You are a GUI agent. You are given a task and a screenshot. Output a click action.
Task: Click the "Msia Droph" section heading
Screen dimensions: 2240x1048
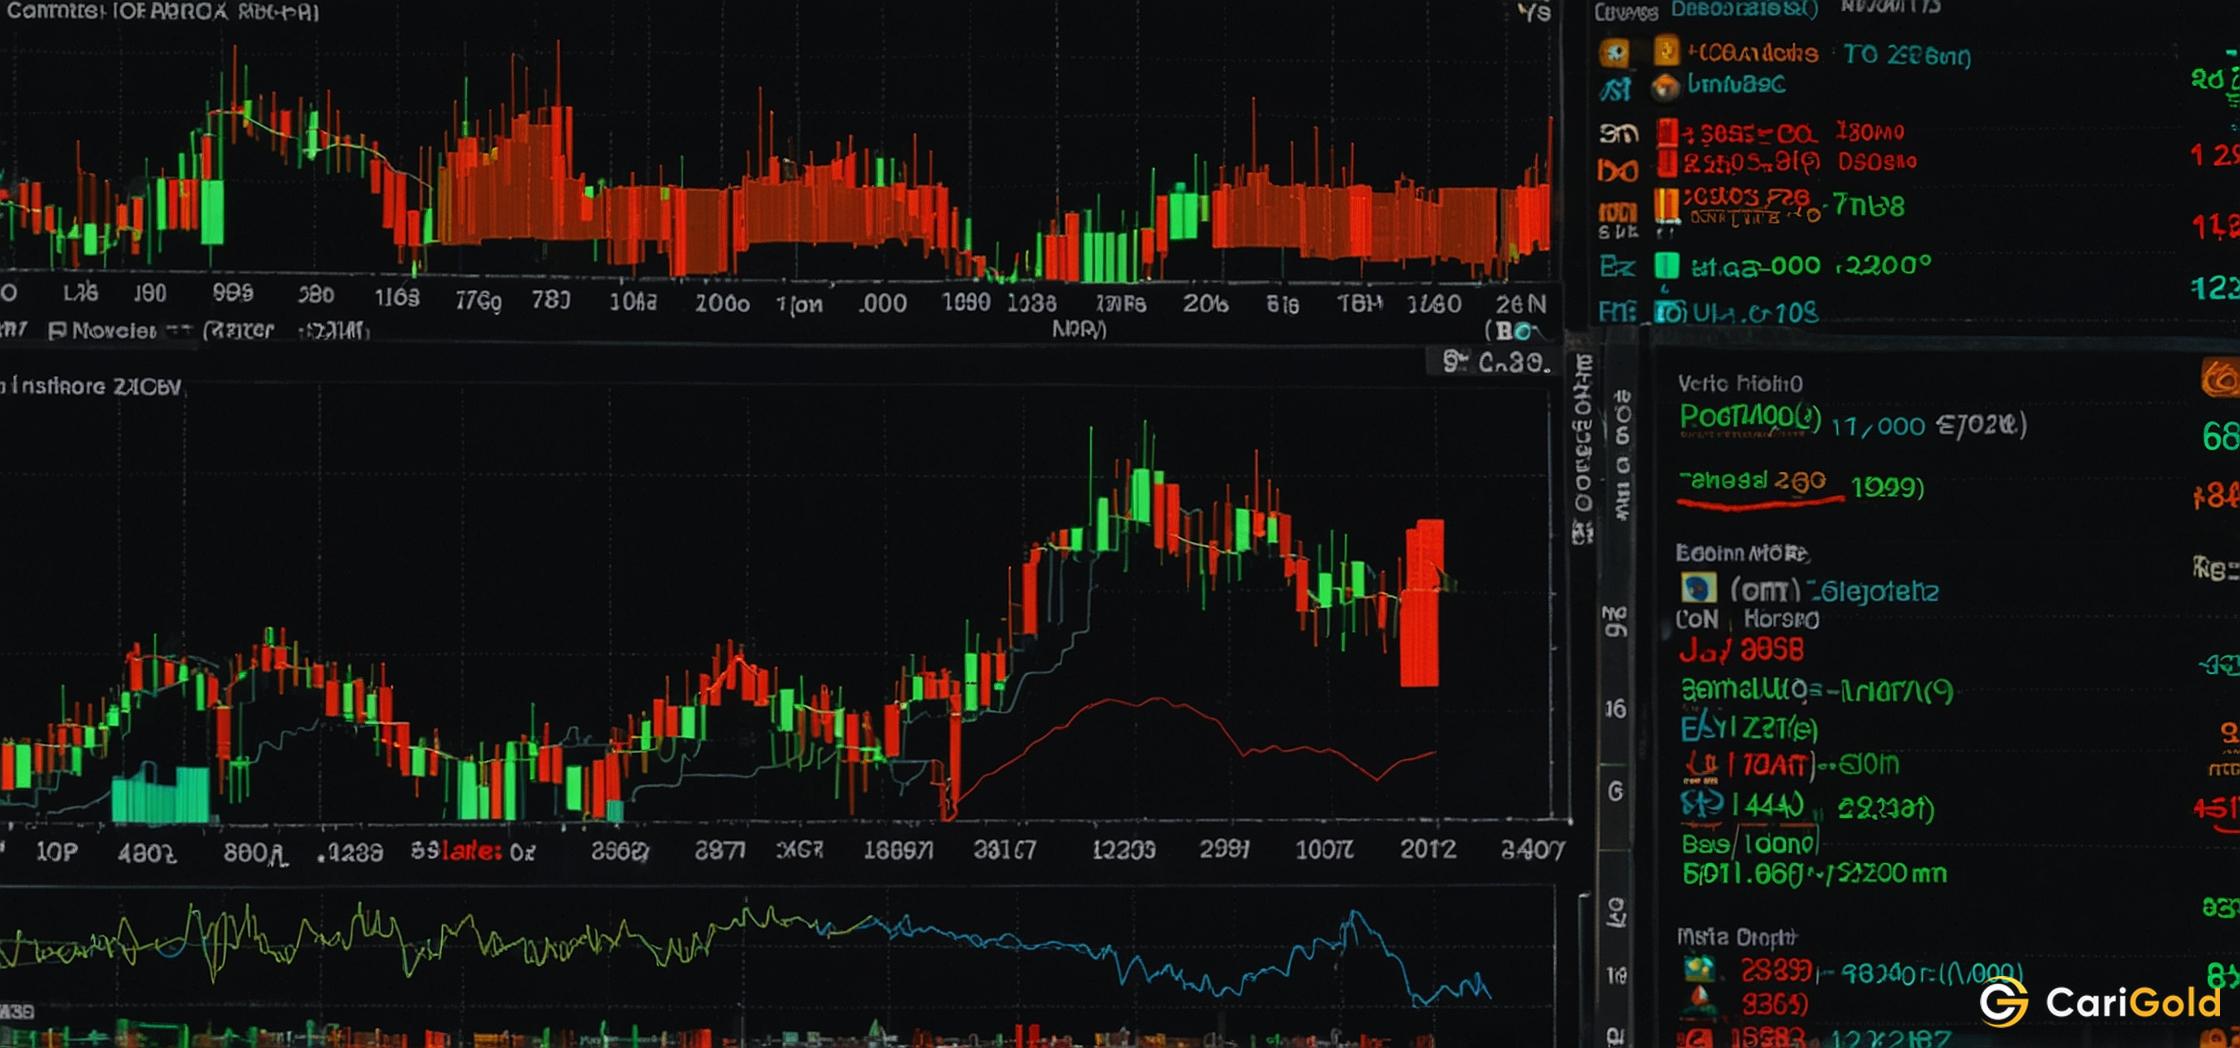(x=1736, y=937)
